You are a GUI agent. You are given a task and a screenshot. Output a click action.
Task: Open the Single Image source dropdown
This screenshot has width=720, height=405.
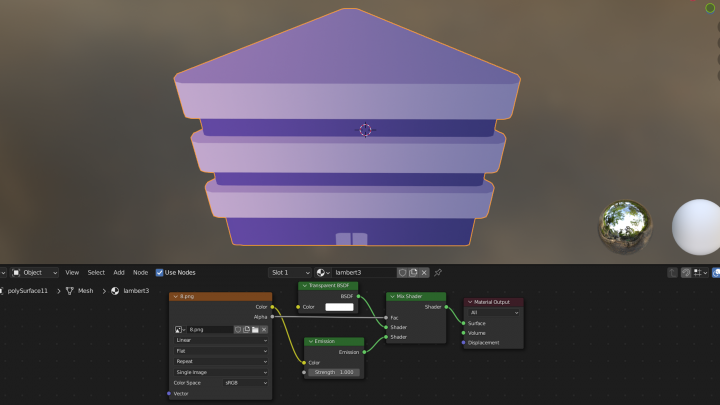(x=221, y=372)
